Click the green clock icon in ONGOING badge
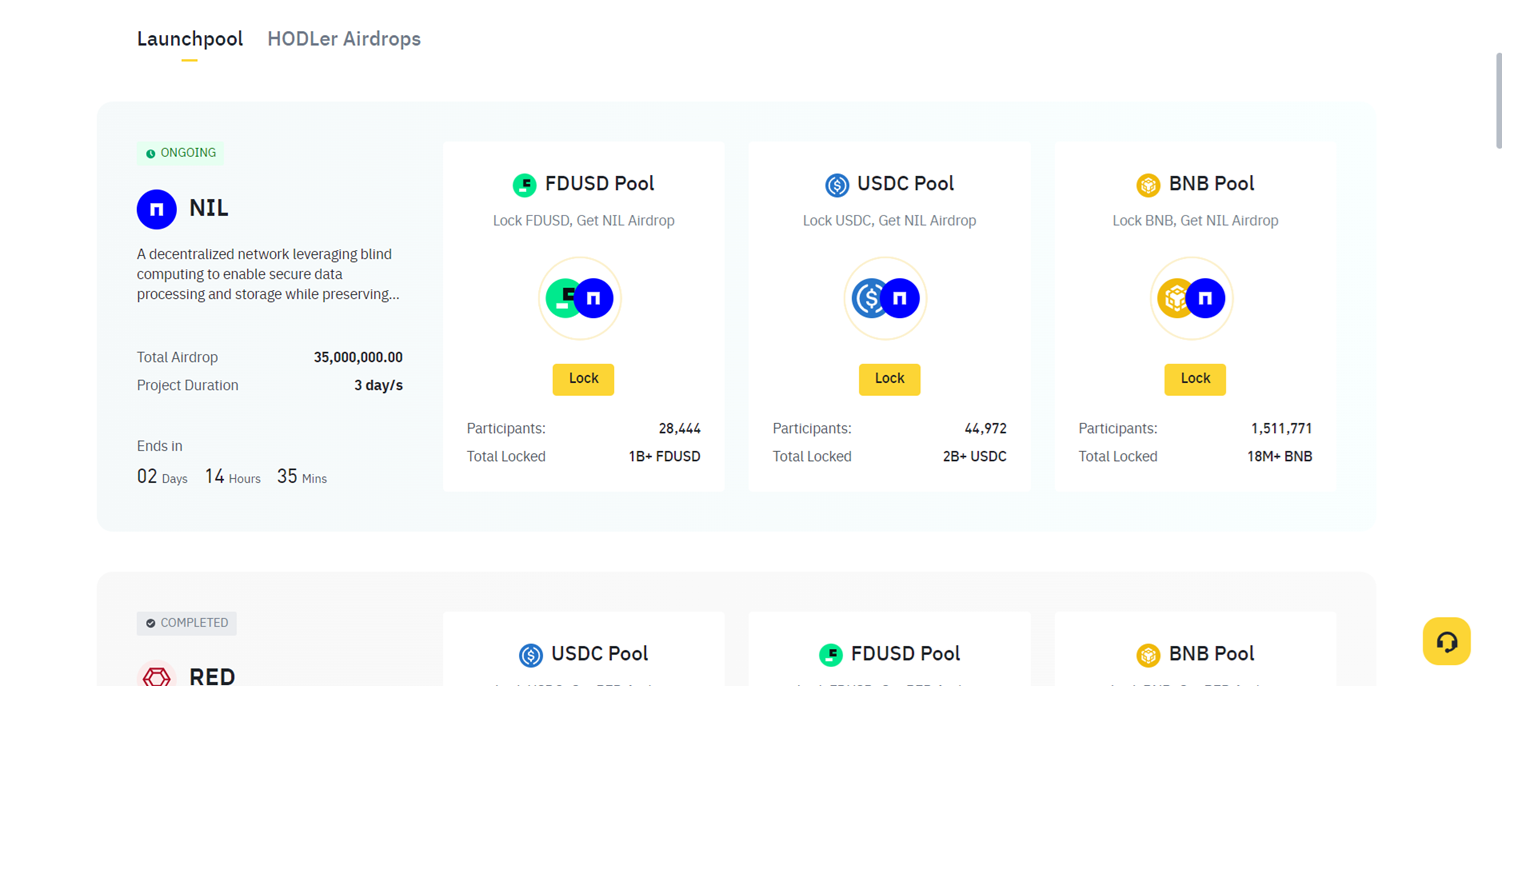 click(x=151, y=154)
